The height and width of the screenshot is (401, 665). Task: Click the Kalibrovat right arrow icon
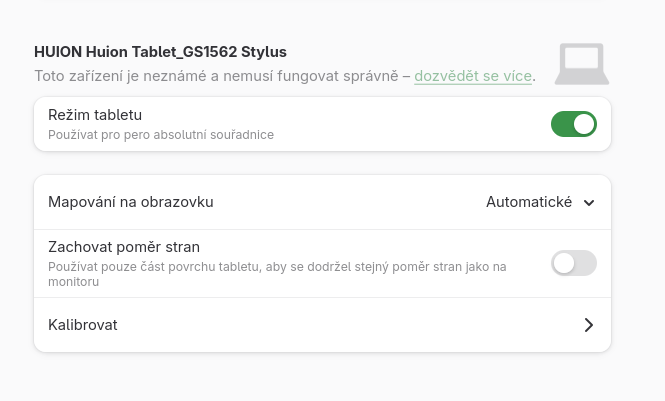589,325
